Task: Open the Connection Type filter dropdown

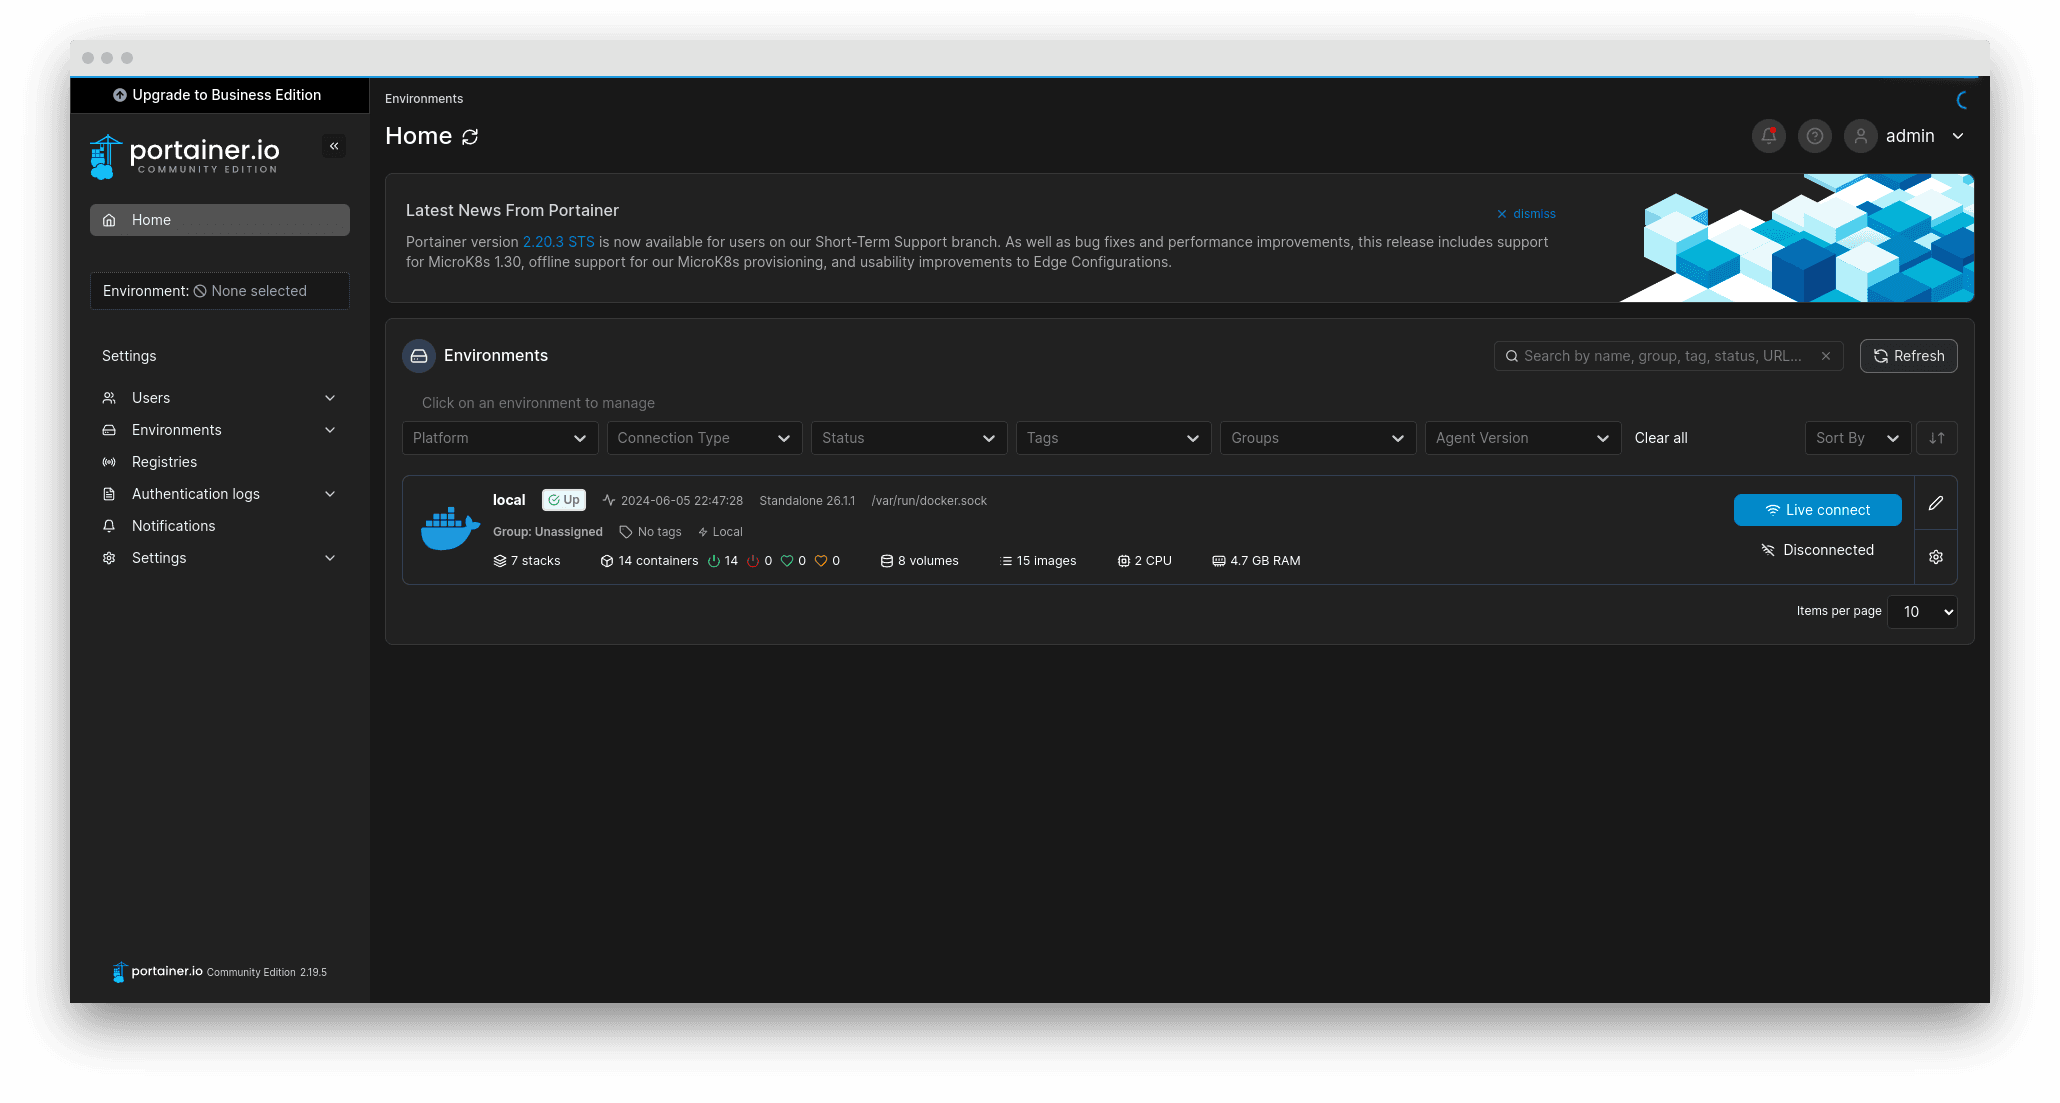Action: pyautogui.click(x=705, y=438)
